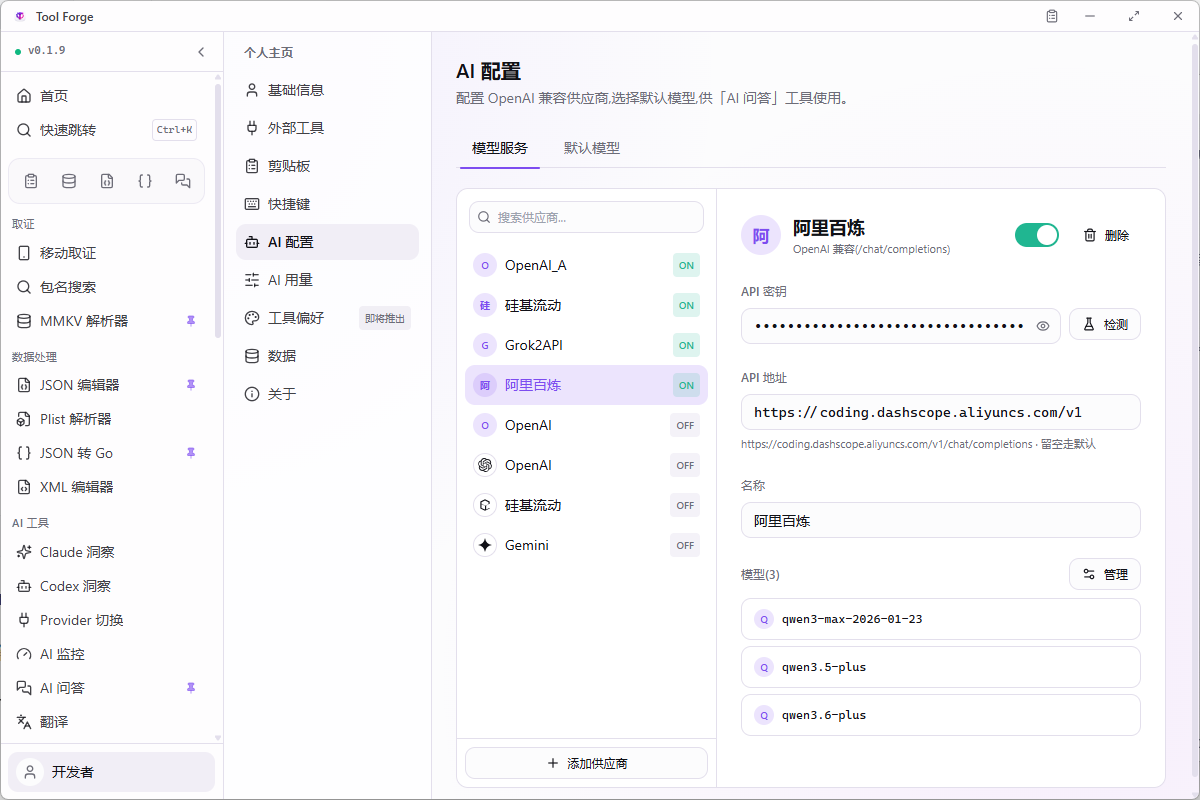This screenshot has width=1200, height=800.
Task: Select AI 配置 in settings menu
Action: (x=327, y=242)
